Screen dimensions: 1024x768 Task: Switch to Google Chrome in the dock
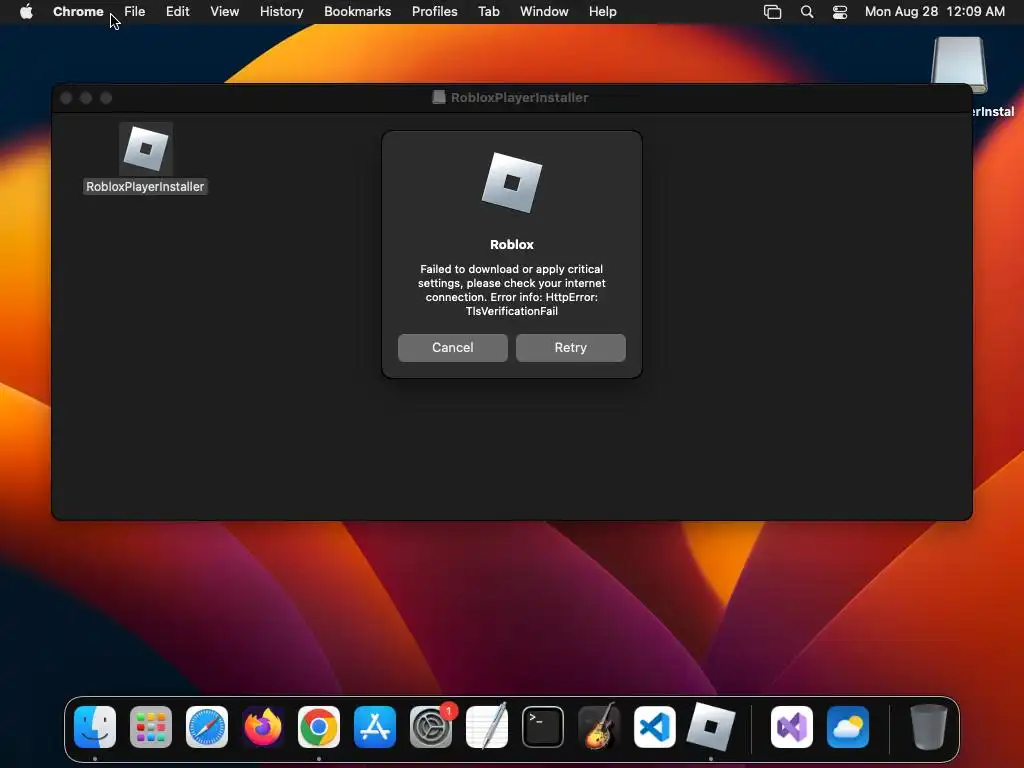point(319,727)
